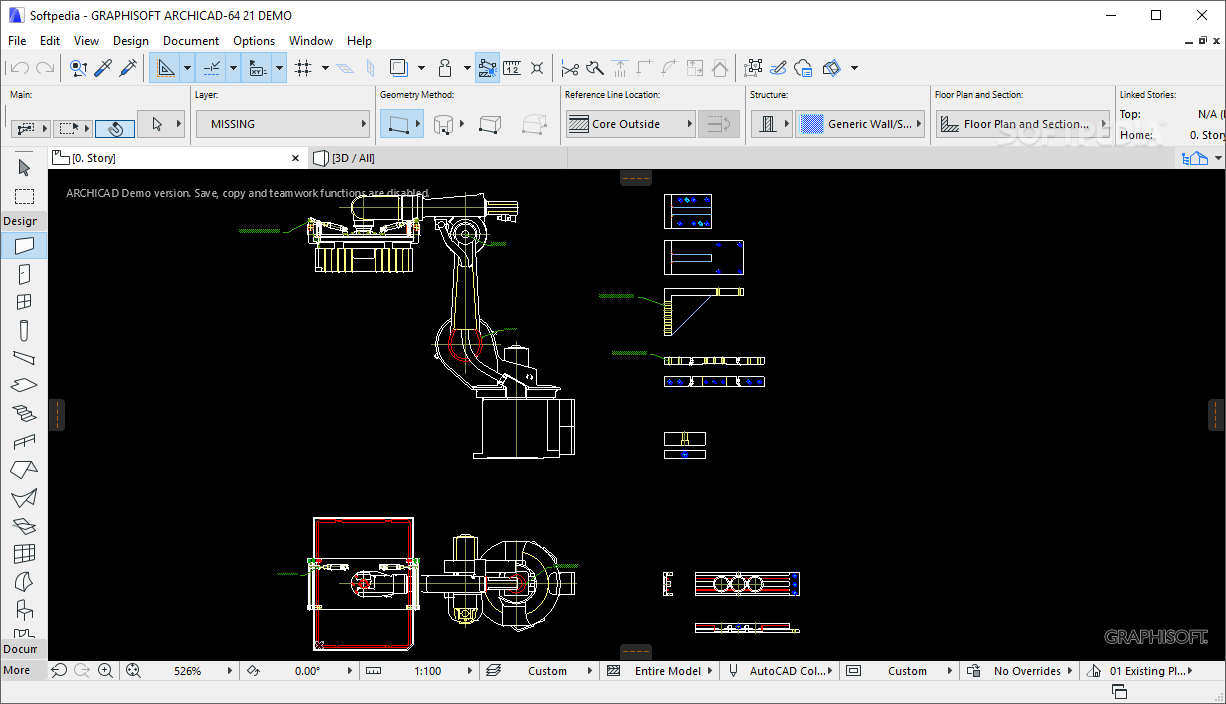
Task: Click the Find and Select icon
Action: coord(78,68)
